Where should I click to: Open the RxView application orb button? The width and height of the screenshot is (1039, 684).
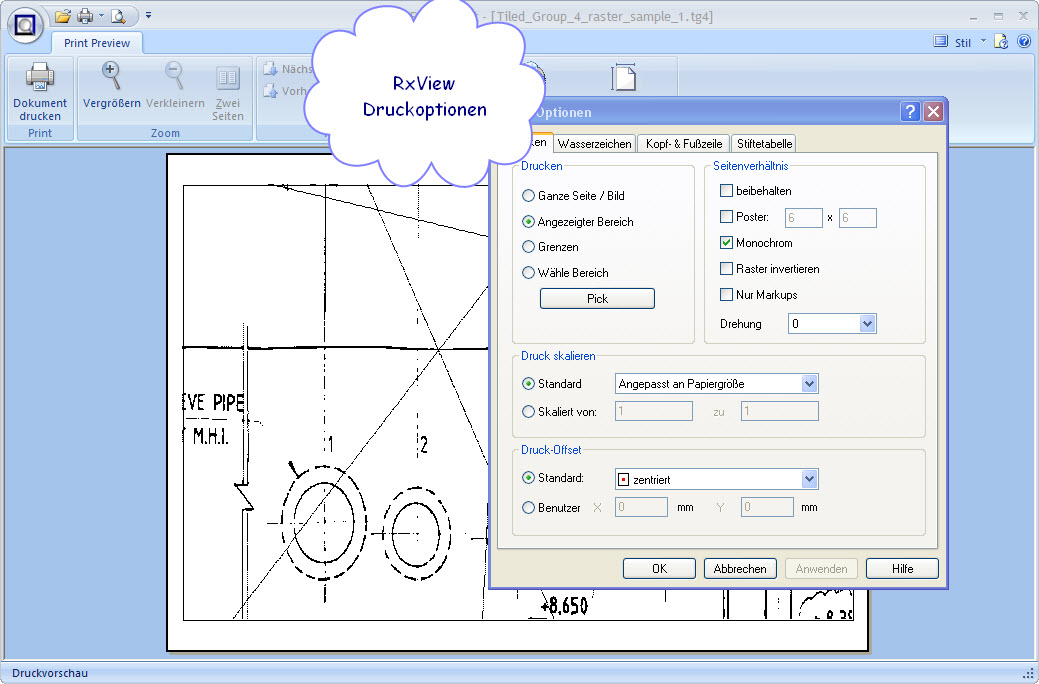coord(23,22)
